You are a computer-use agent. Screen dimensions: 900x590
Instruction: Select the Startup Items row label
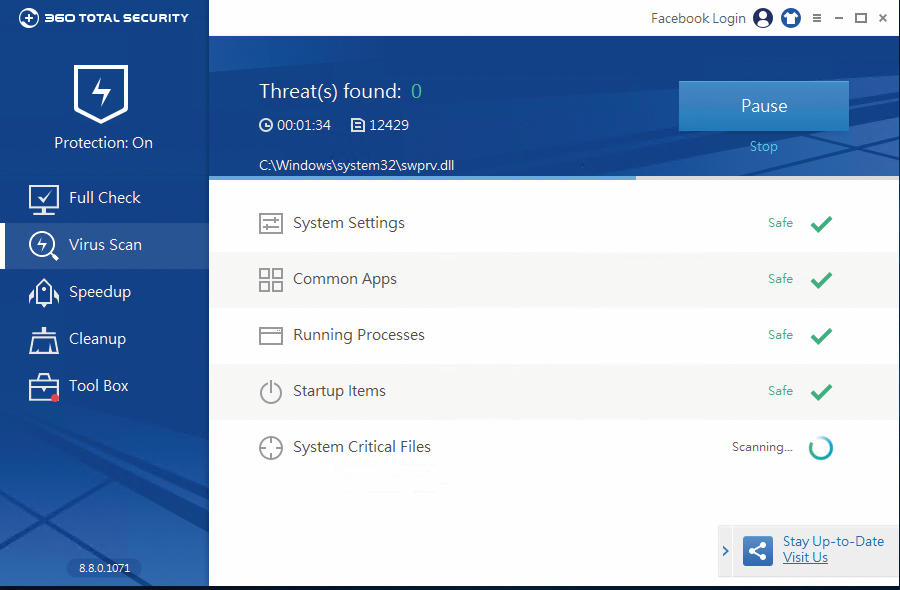point(339,391)
